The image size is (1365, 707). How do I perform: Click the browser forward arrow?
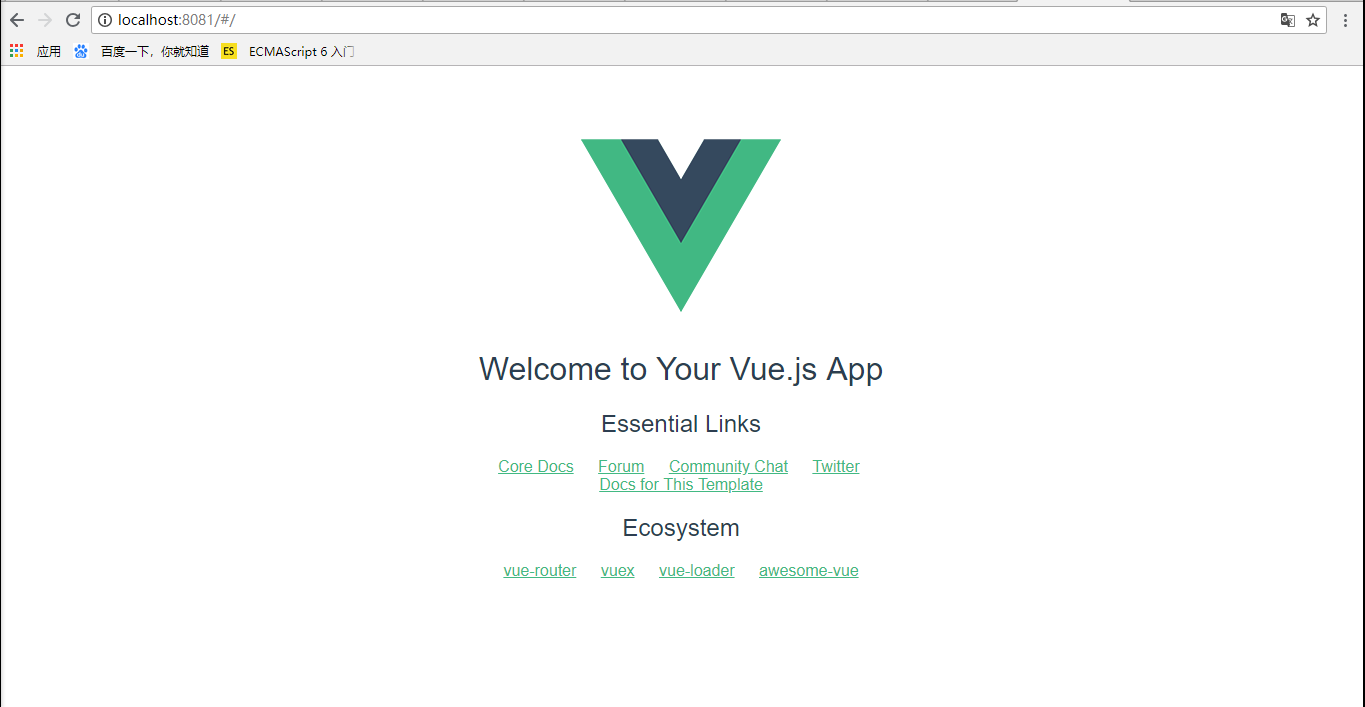pyautogui.click(x=45, y=20)
